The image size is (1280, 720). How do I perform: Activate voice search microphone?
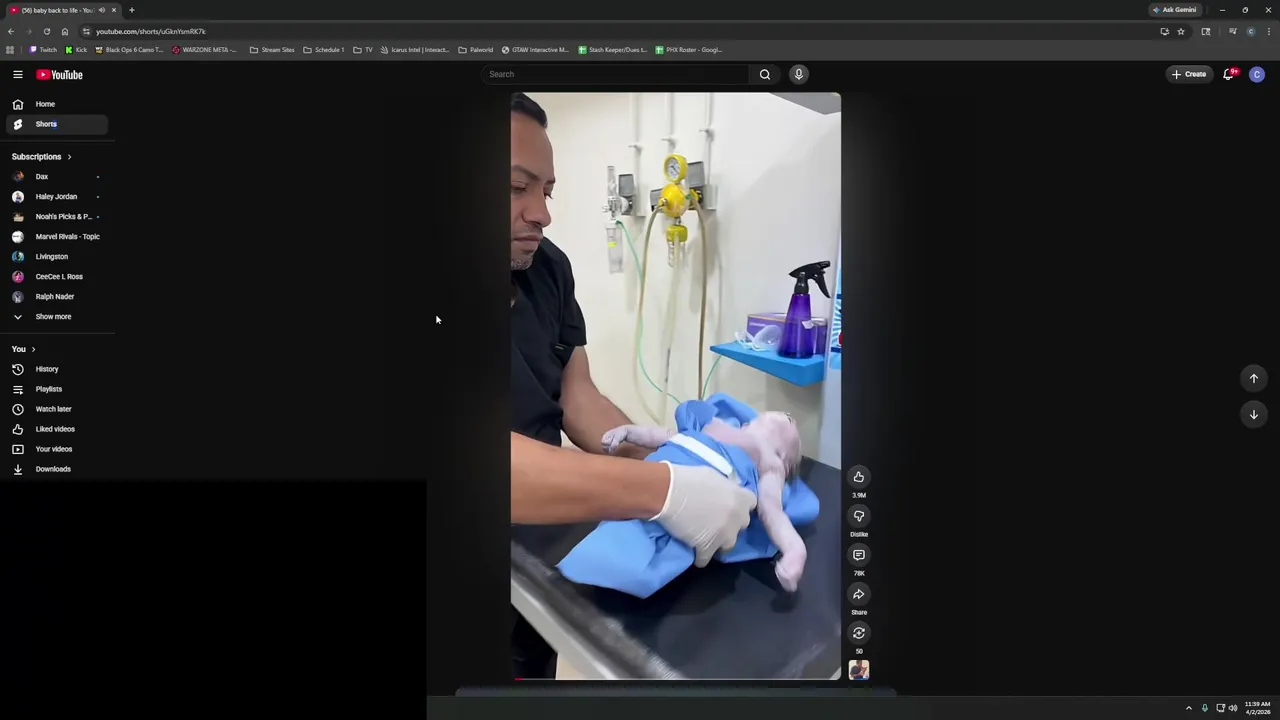pyautogui.click(x=799, y=74)
